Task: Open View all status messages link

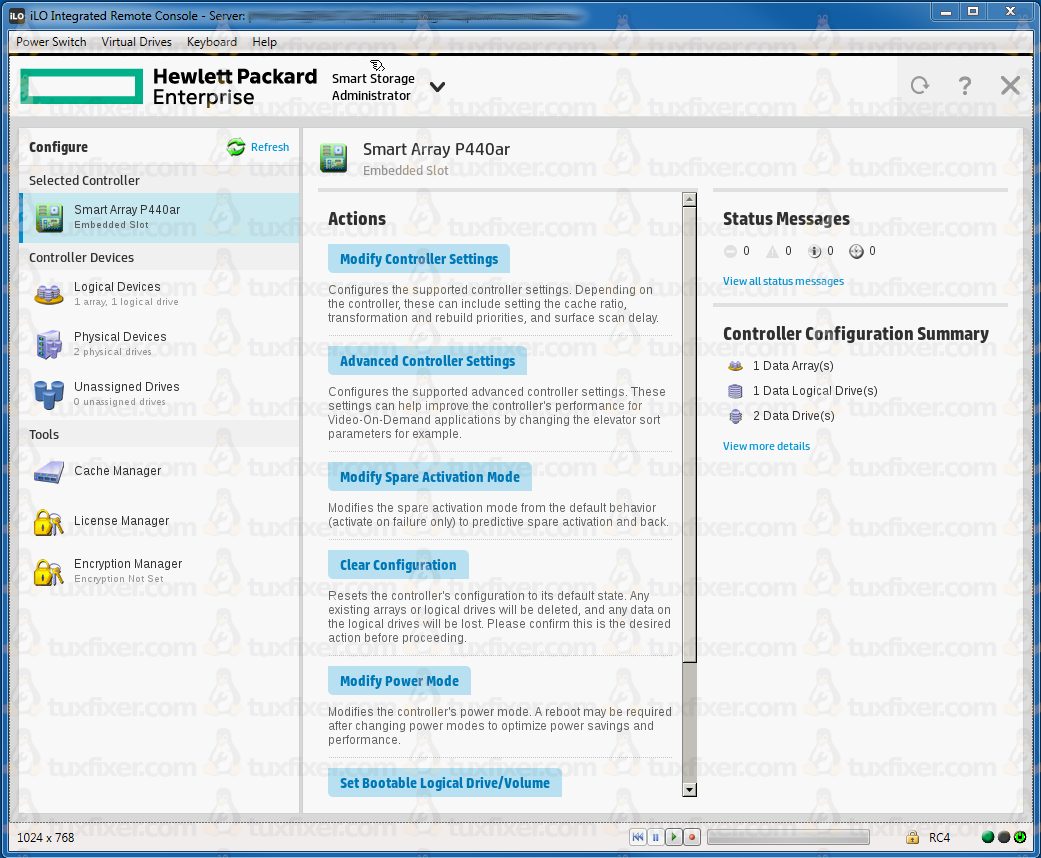Action: point(783,281)
